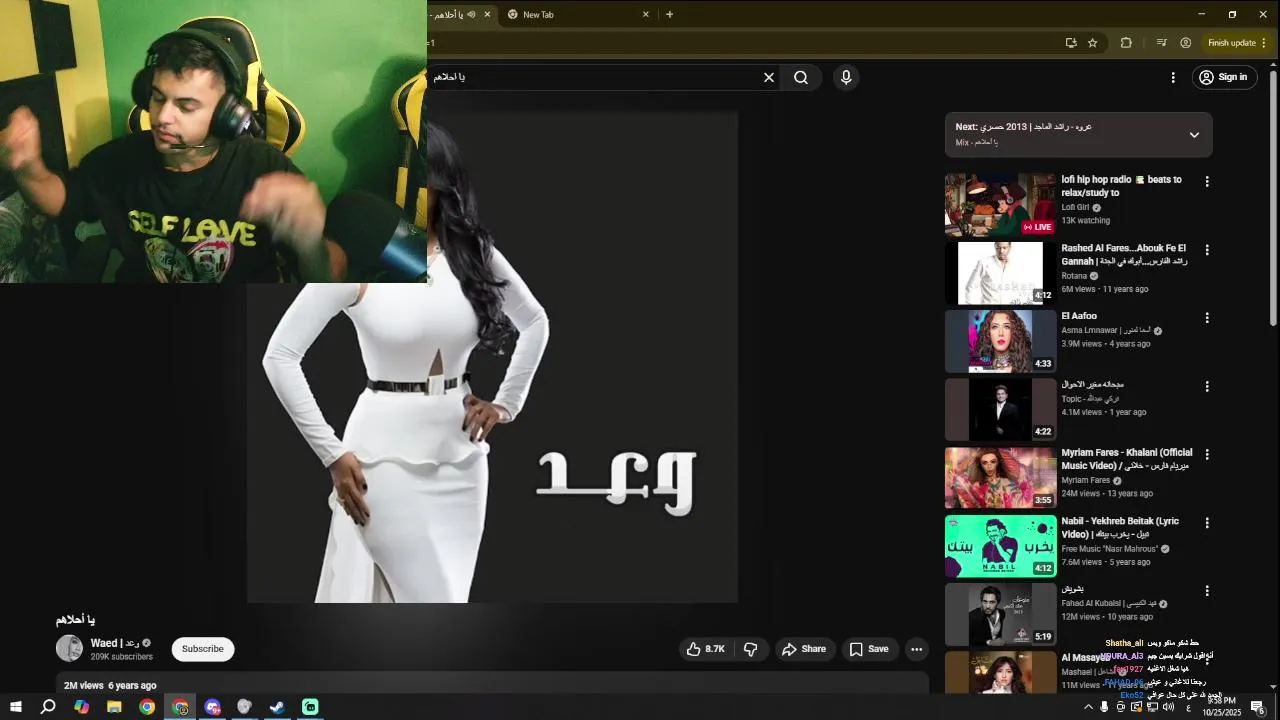Open the Lofi Girl channel name

point(1075,207)
